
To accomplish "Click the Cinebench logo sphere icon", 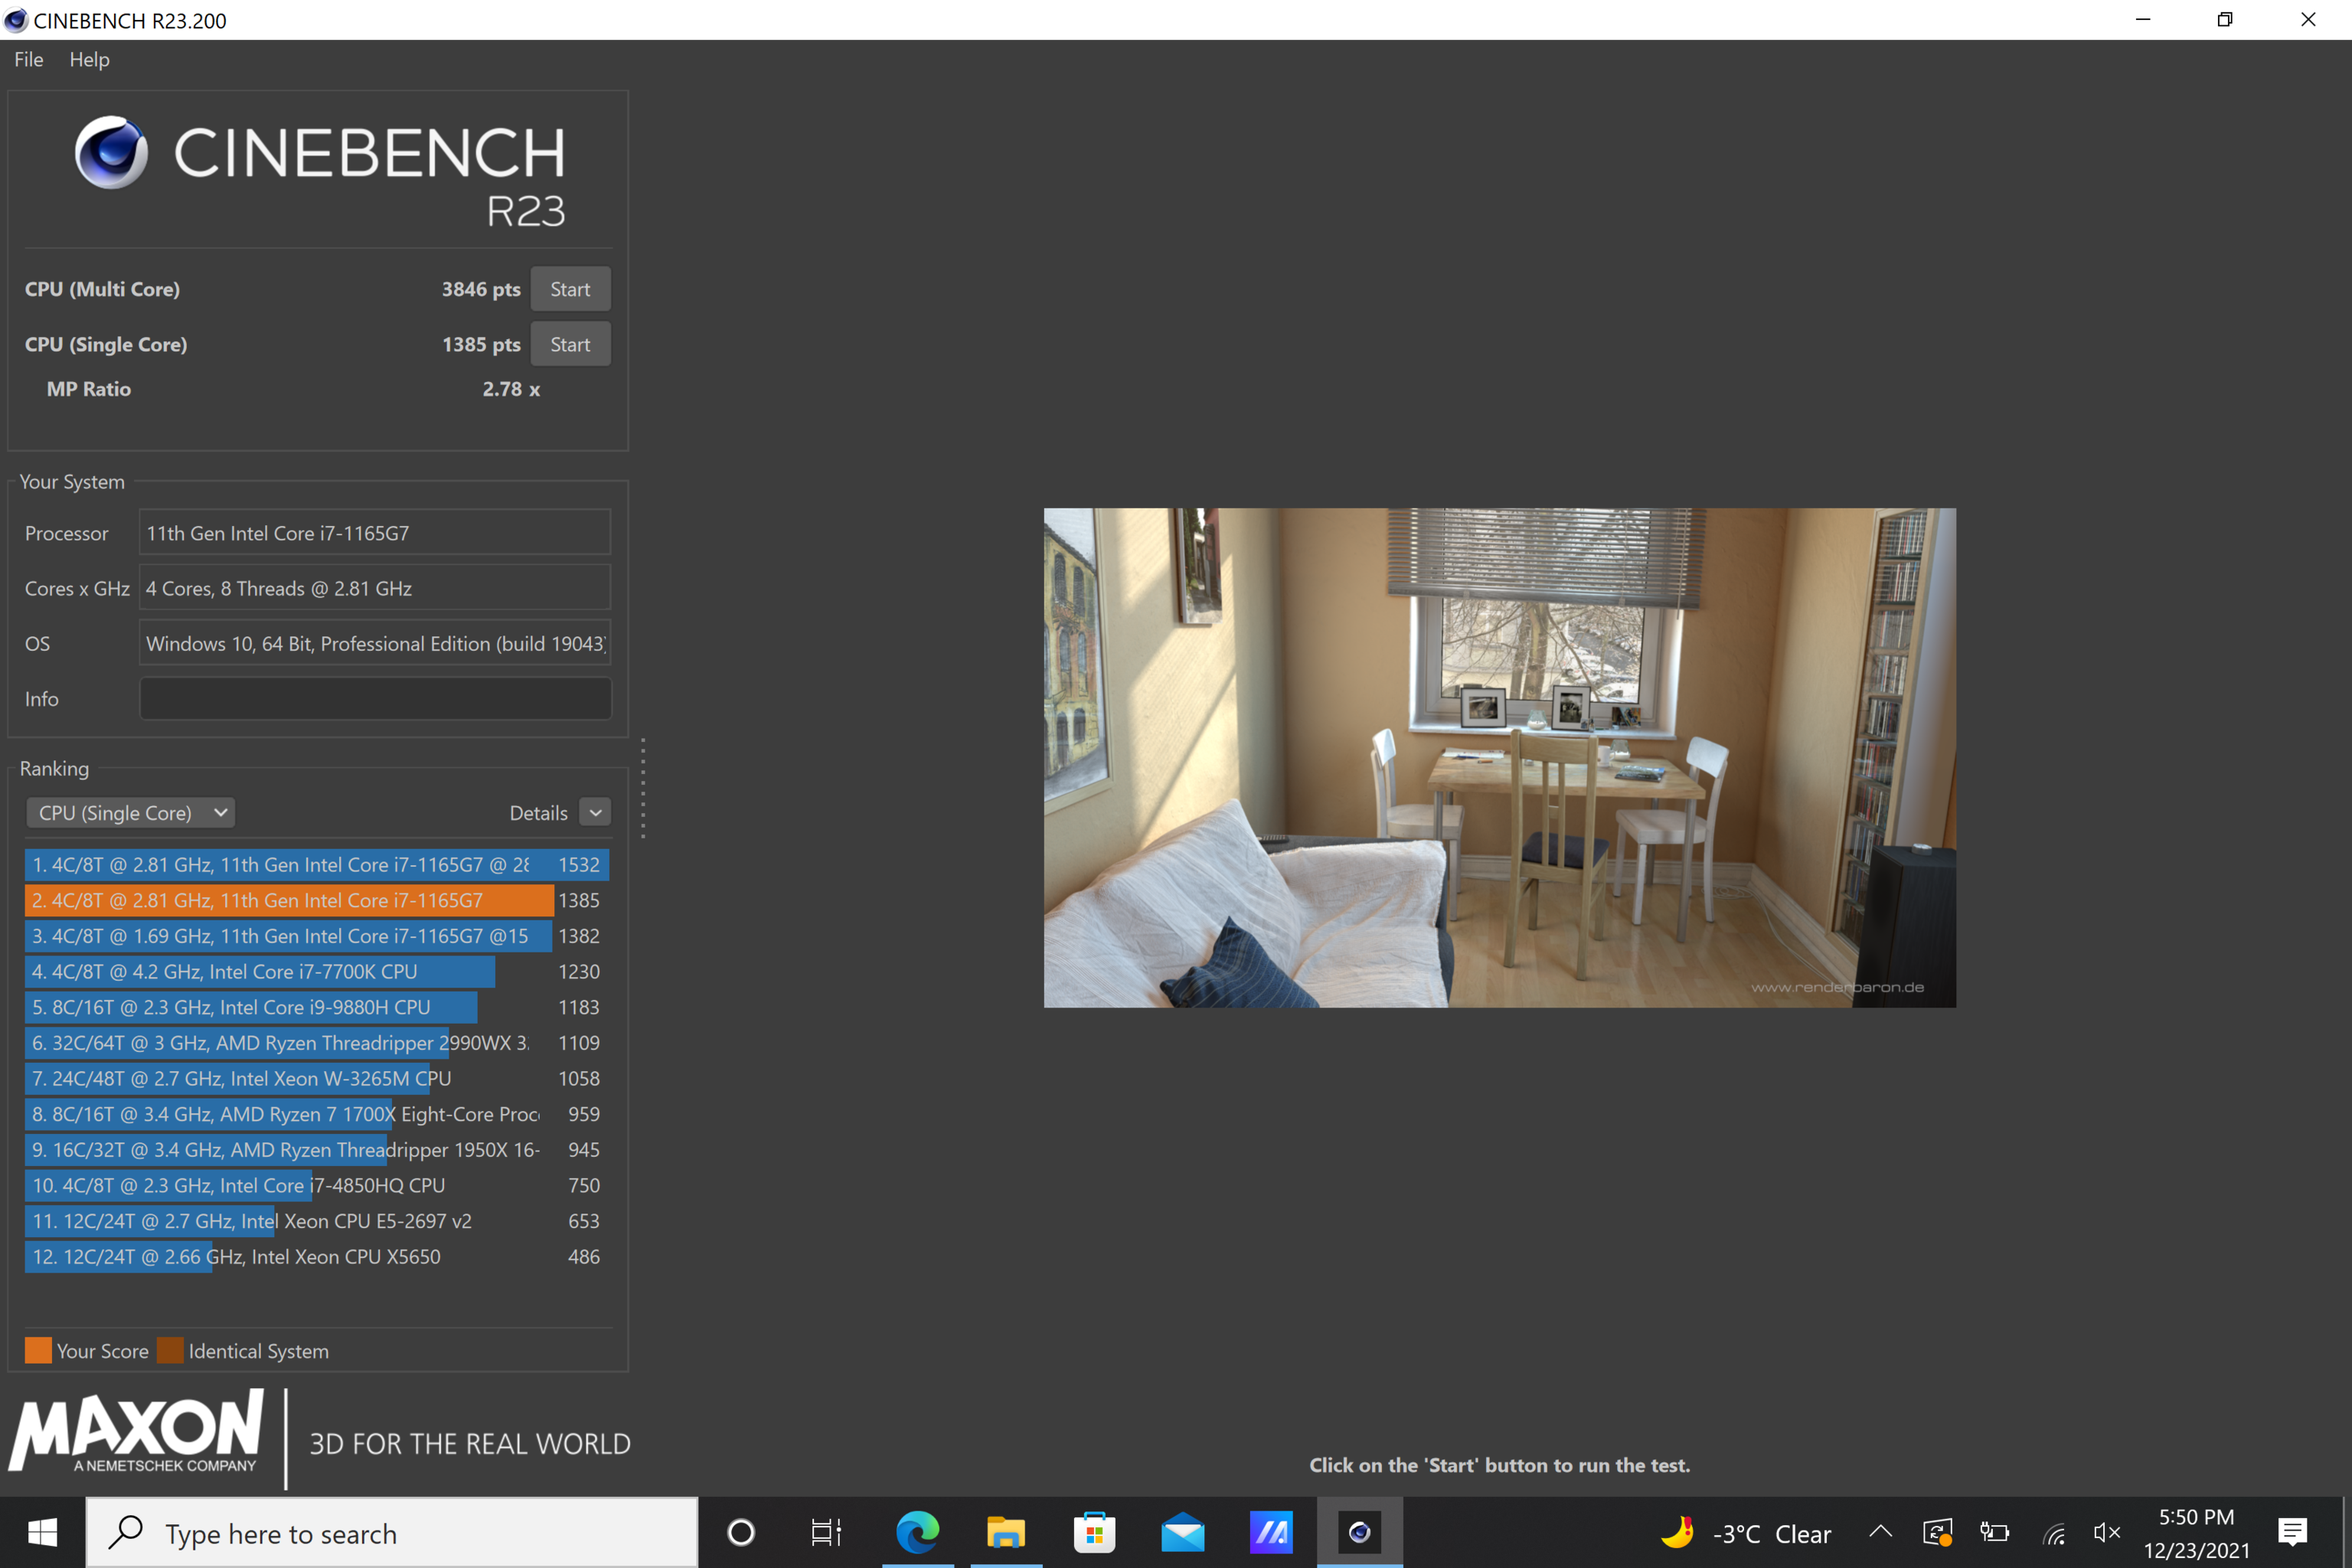I will pos(111,152).
